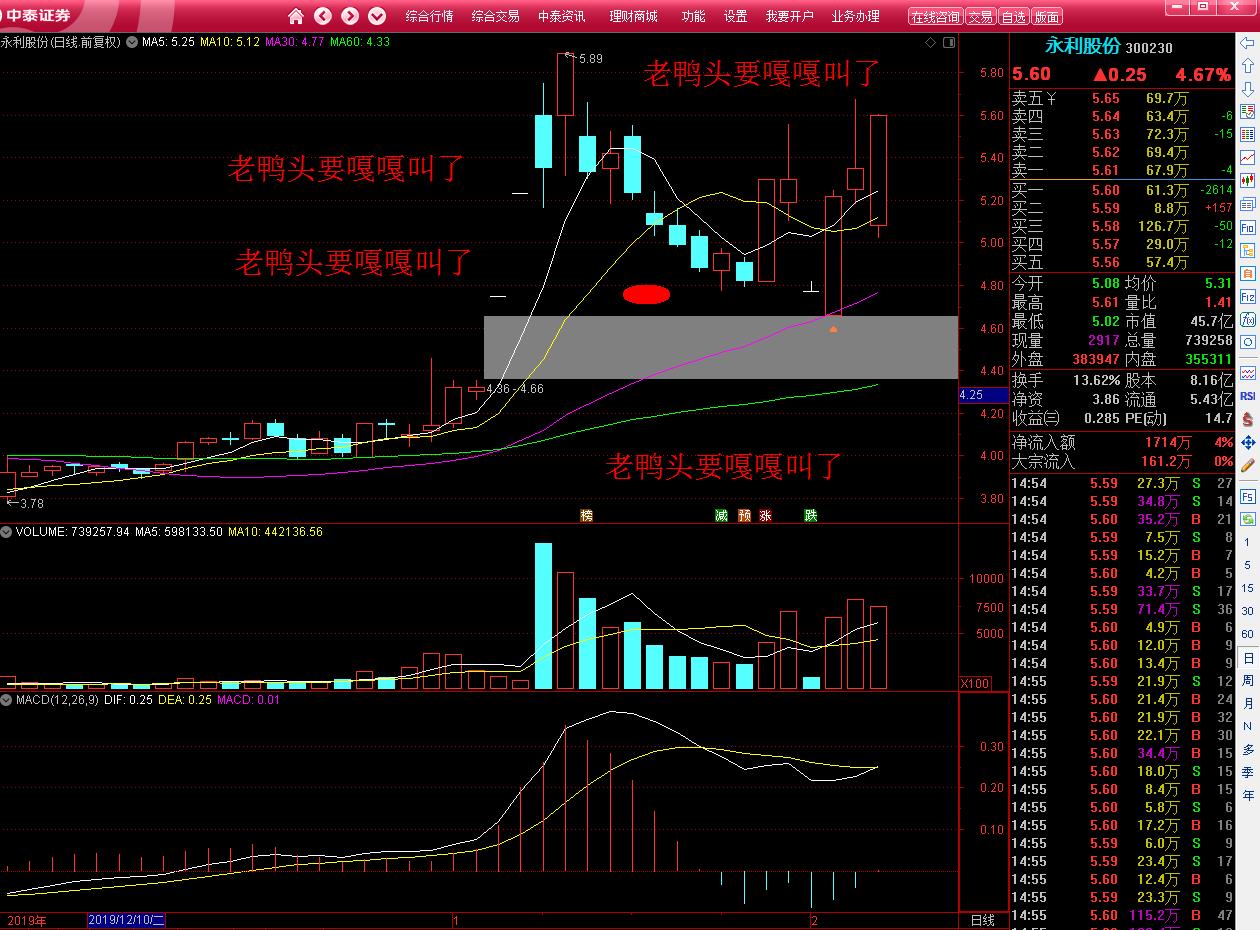
Task: Click the 日线 label at chart bottom-right
Action: point(983,920)
